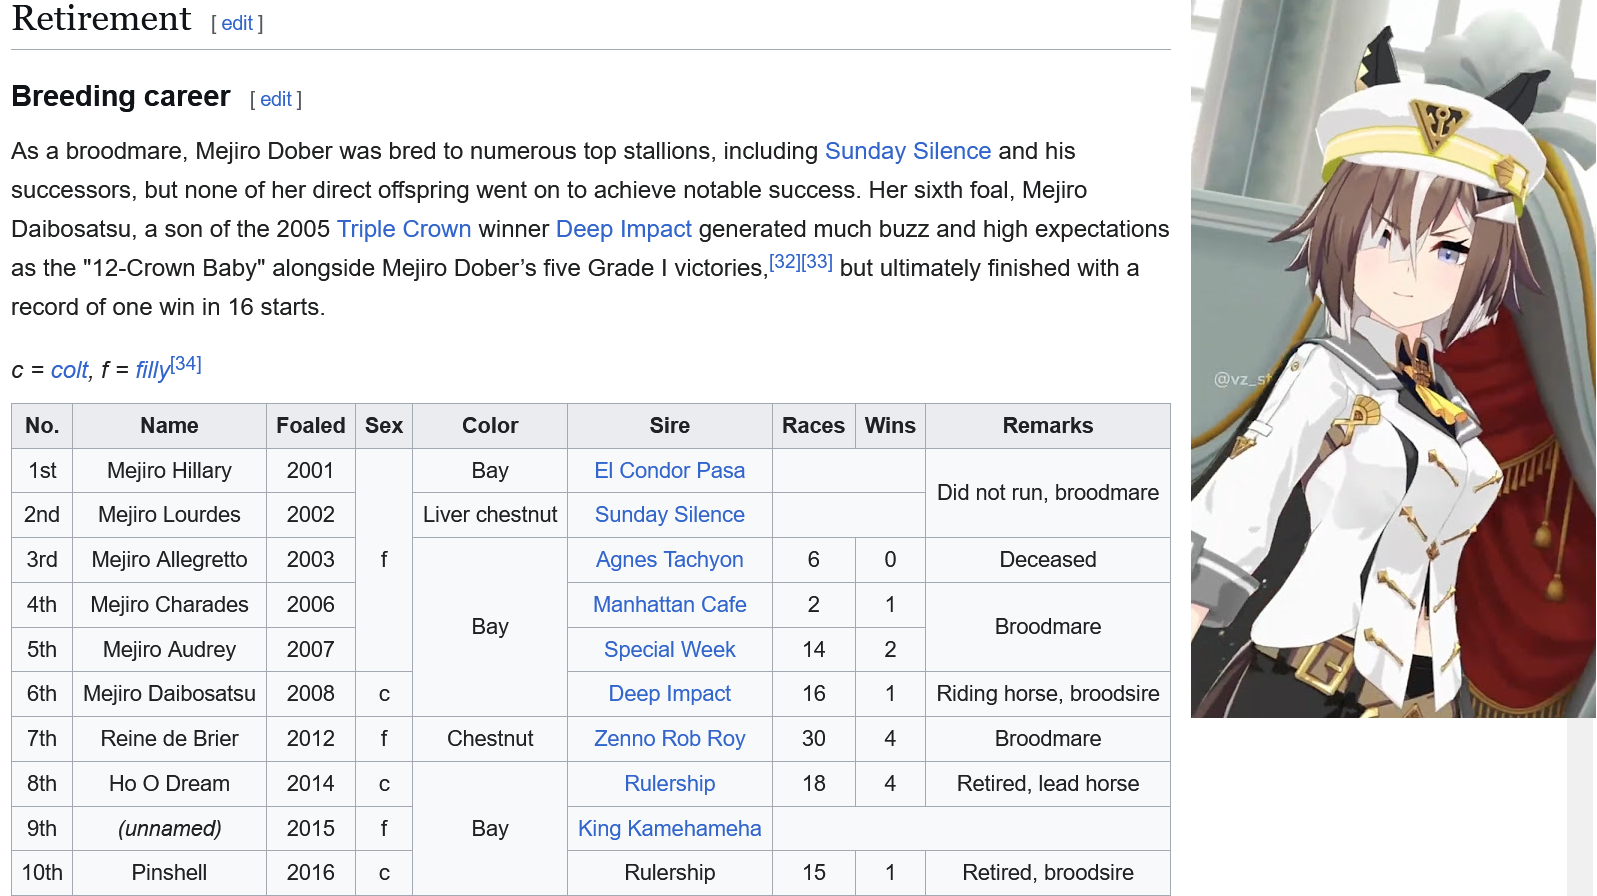
Task: Click the Sex column header
Action: (x=384, y=426)
